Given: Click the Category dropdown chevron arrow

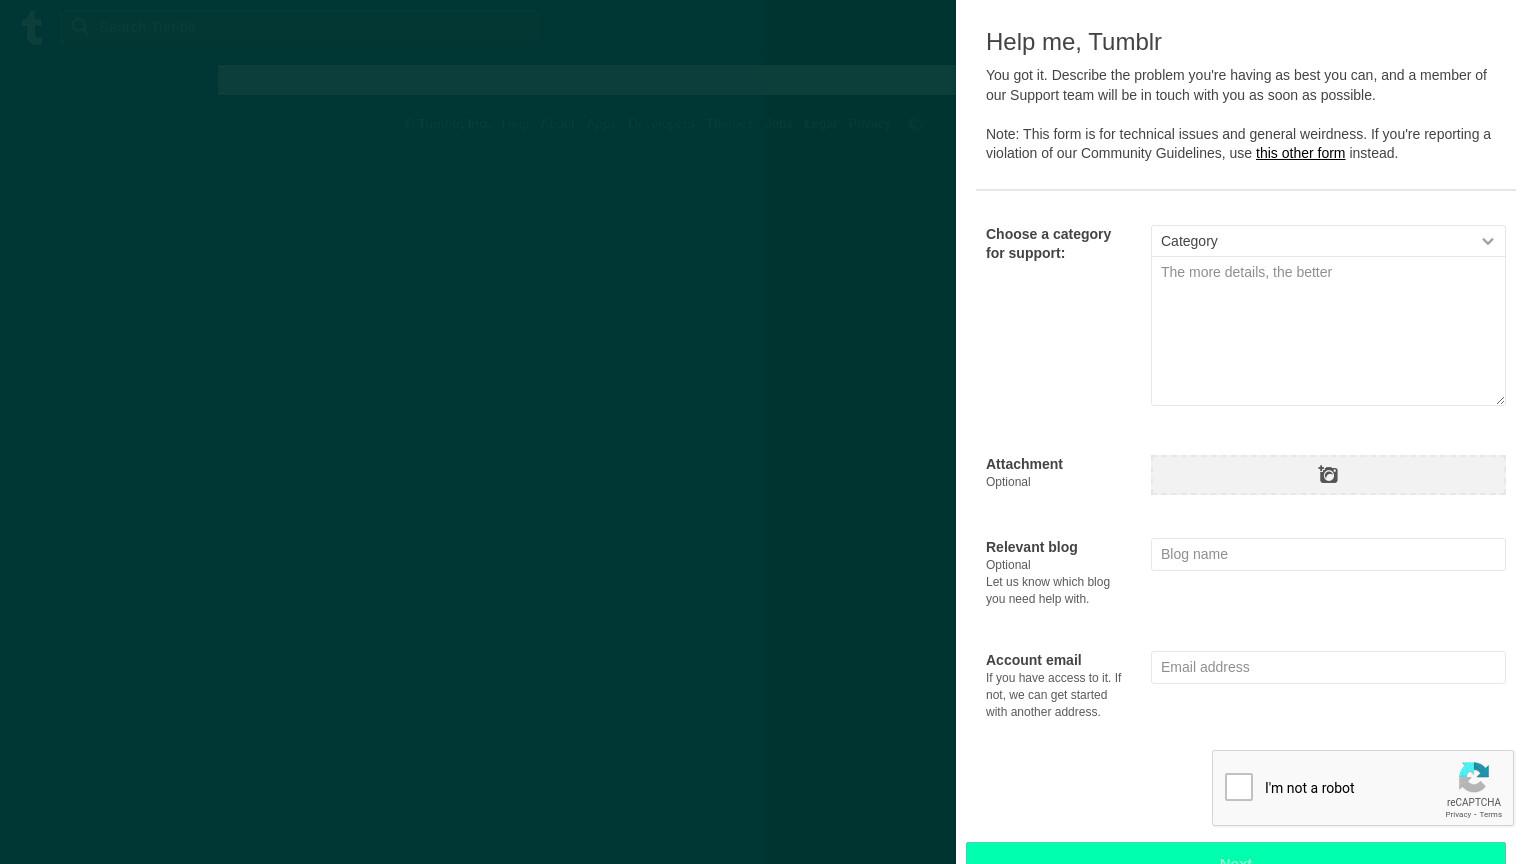Looking at the screenshot, I should click(1487, 242).
